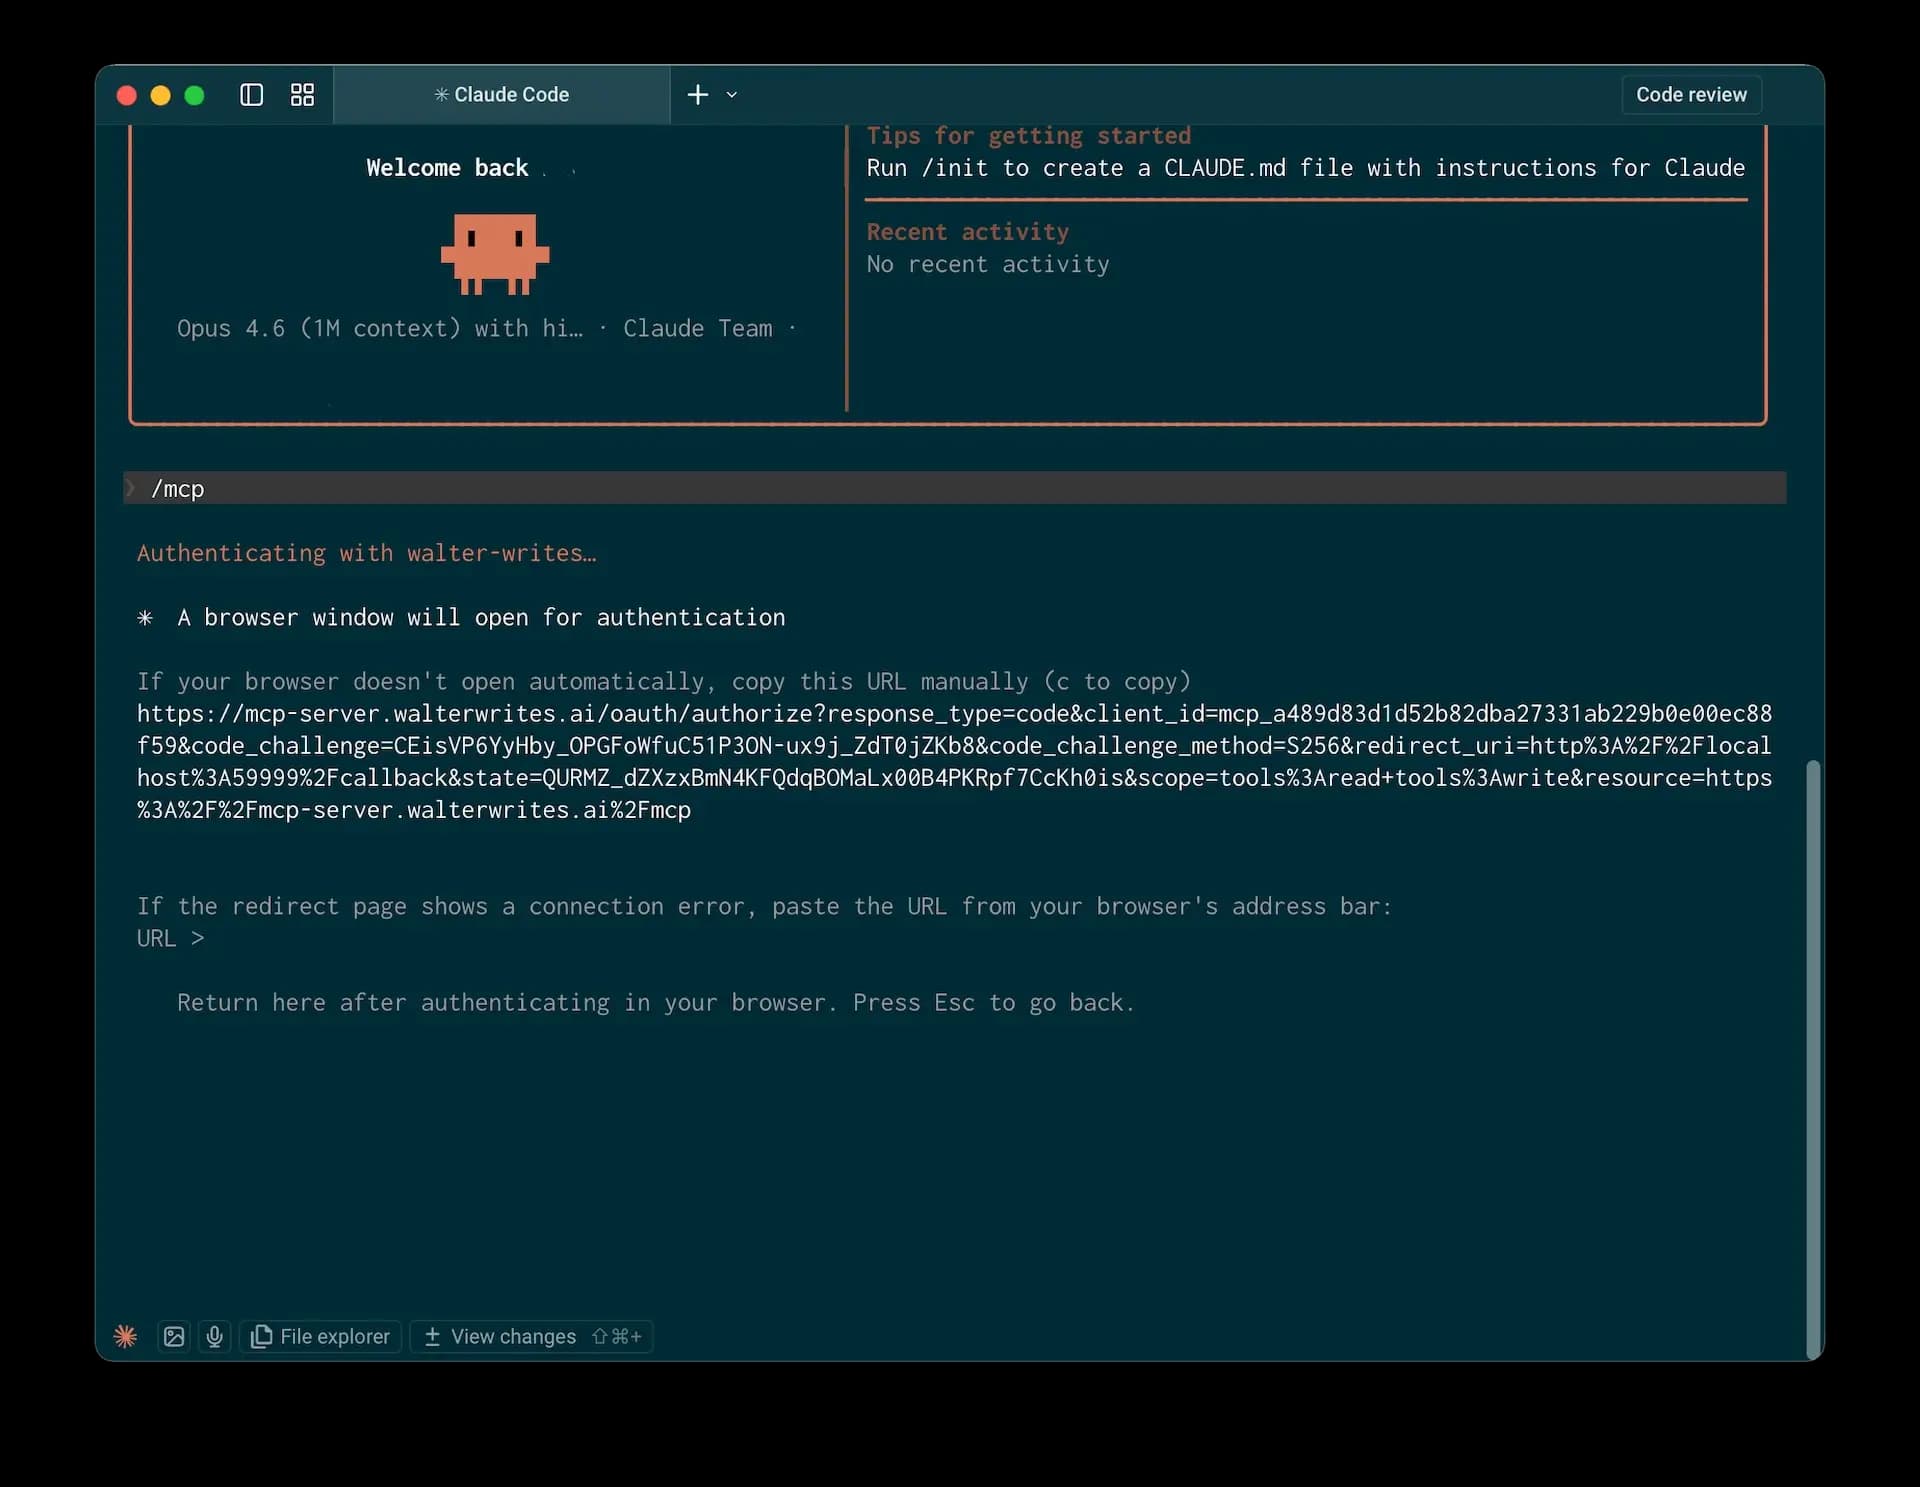Start voice input with microphone icon
This screenshot has height=1487, width=1920.
214,1336
